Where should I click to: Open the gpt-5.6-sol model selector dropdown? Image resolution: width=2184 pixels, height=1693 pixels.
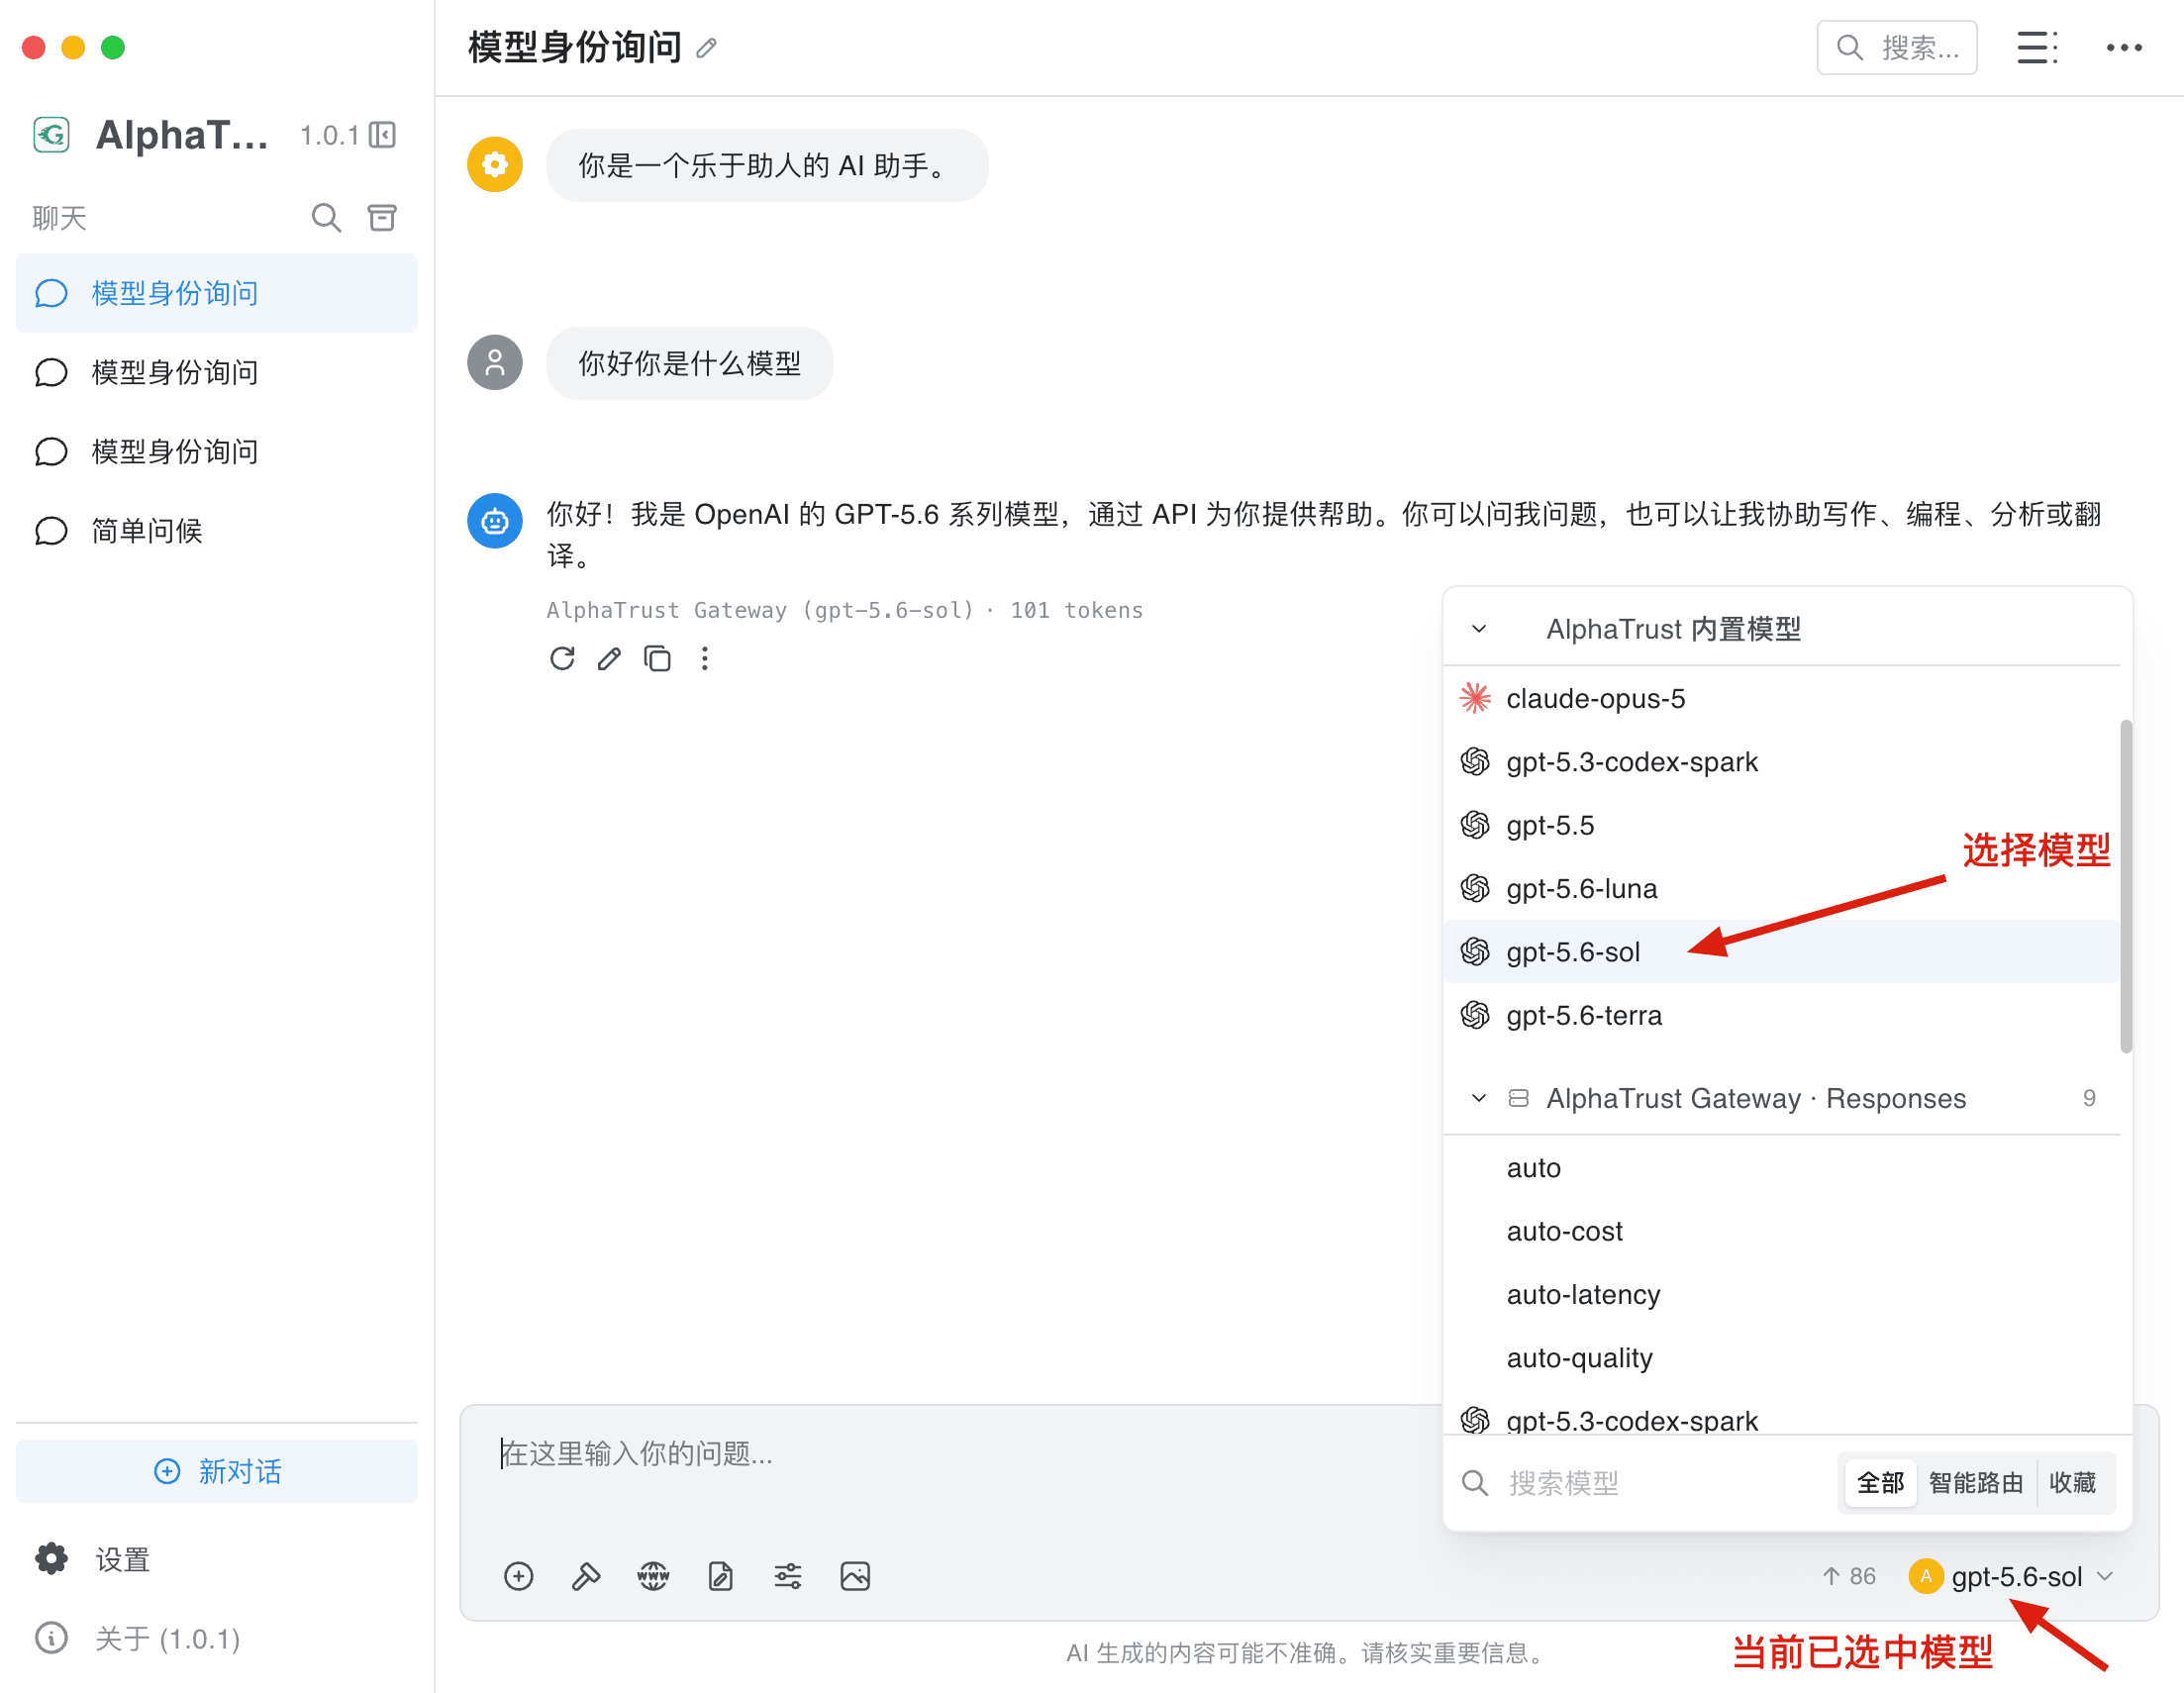pos(2012,1576)
